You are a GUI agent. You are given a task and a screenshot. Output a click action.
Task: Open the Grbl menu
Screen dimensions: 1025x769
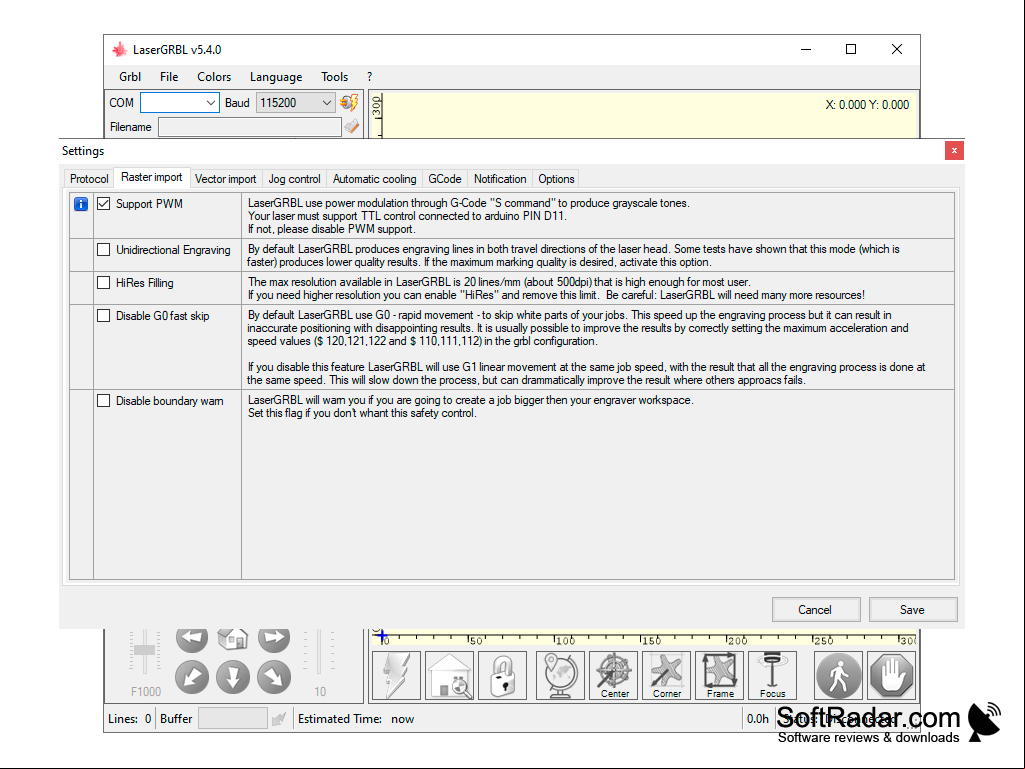point(130,77)
